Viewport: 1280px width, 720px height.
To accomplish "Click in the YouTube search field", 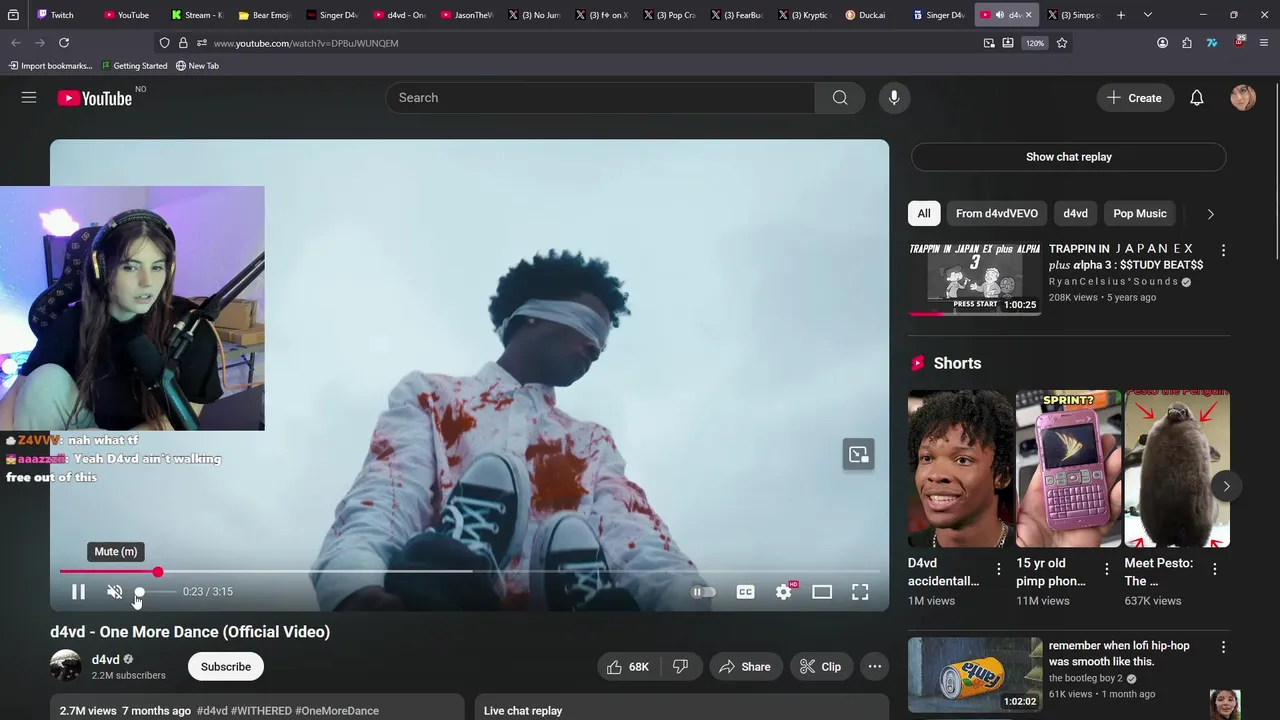I will click(600, 97).
